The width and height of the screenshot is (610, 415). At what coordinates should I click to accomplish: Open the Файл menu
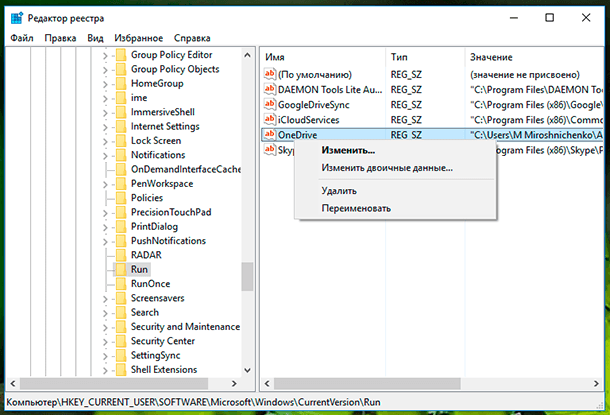point(22,38)
